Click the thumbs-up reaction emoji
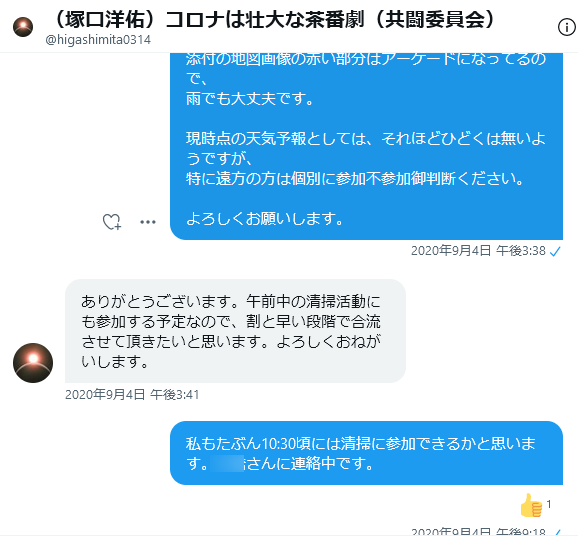The image size is (578, 540). click(531, 505)
